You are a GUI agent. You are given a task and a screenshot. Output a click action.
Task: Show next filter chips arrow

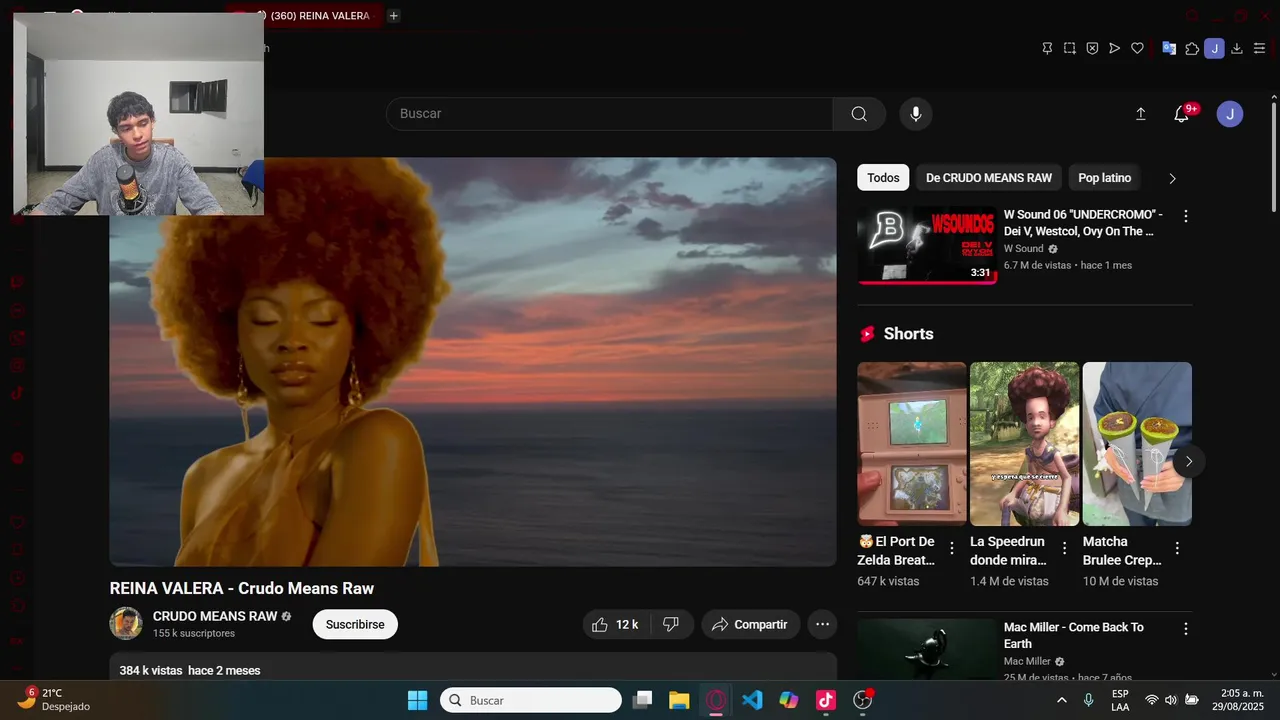1172,178
